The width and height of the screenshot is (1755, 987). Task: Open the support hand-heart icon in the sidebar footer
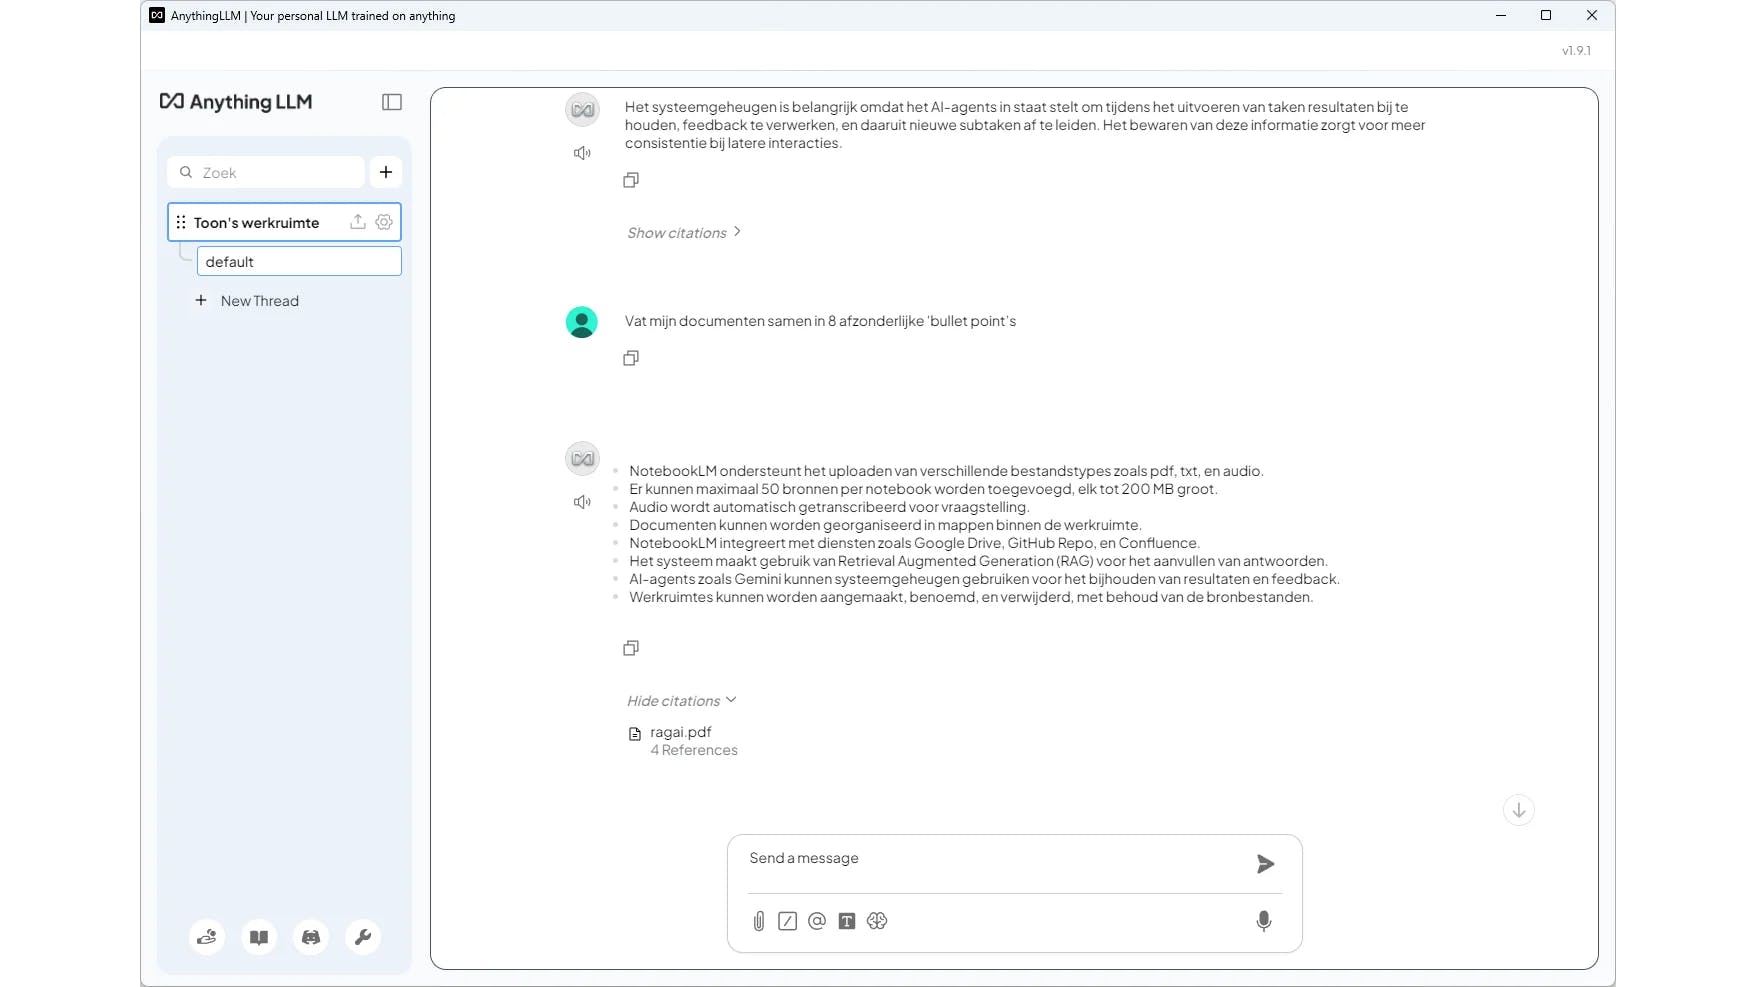[207, 937]
